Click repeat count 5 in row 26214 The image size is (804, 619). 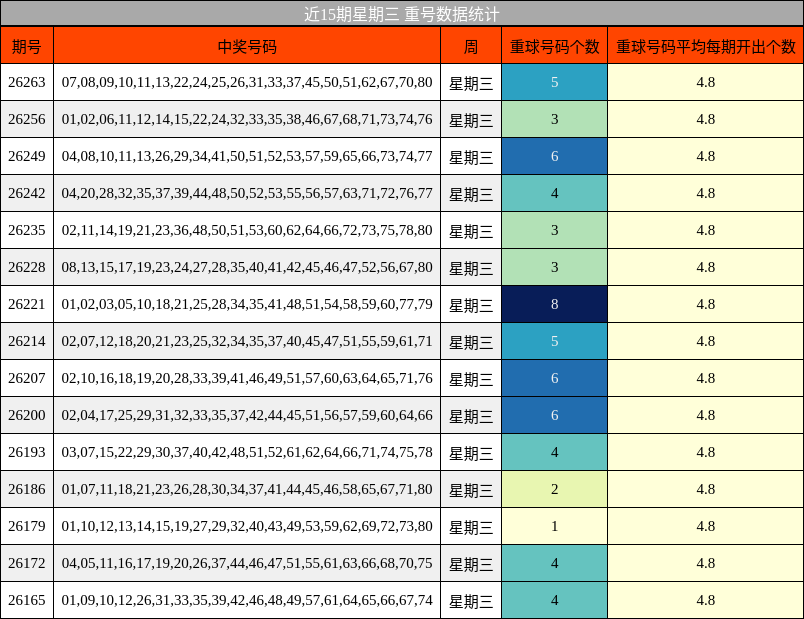[554, 341]
